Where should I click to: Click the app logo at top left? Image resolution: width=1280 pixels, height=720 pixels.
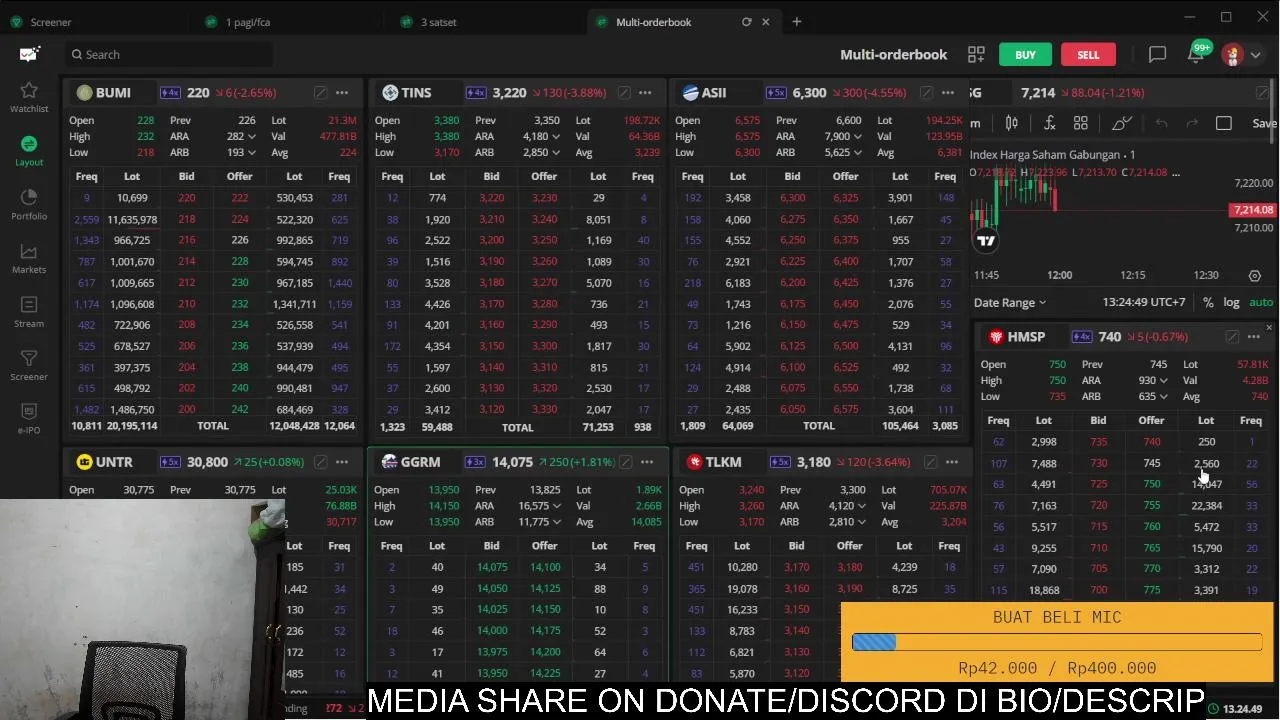(29, 54)
